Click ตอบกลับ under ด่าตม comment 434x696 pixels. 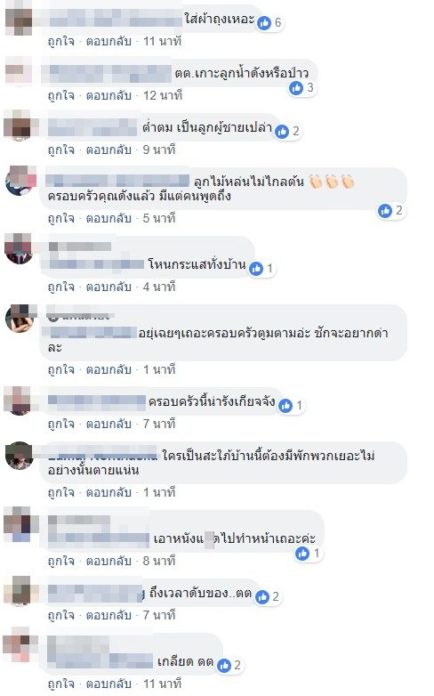109,150
